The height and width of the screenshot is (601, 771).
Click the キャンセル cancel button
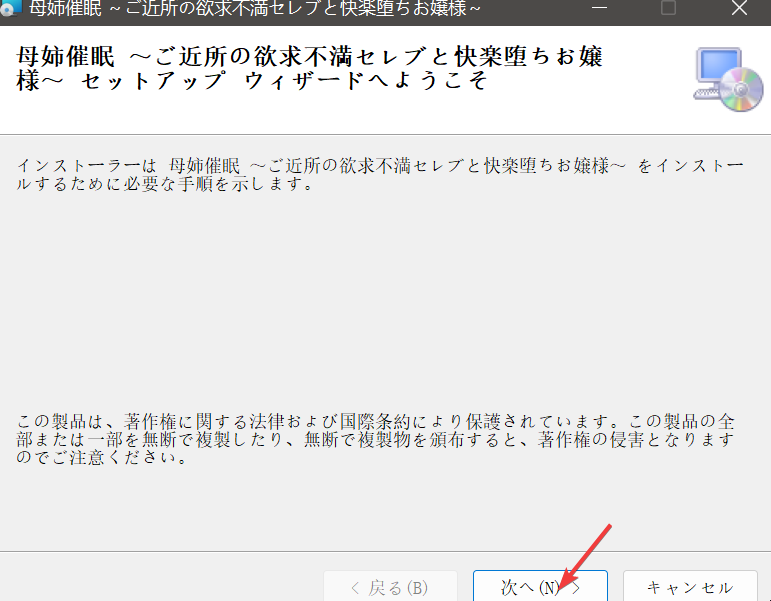point(690,586)
